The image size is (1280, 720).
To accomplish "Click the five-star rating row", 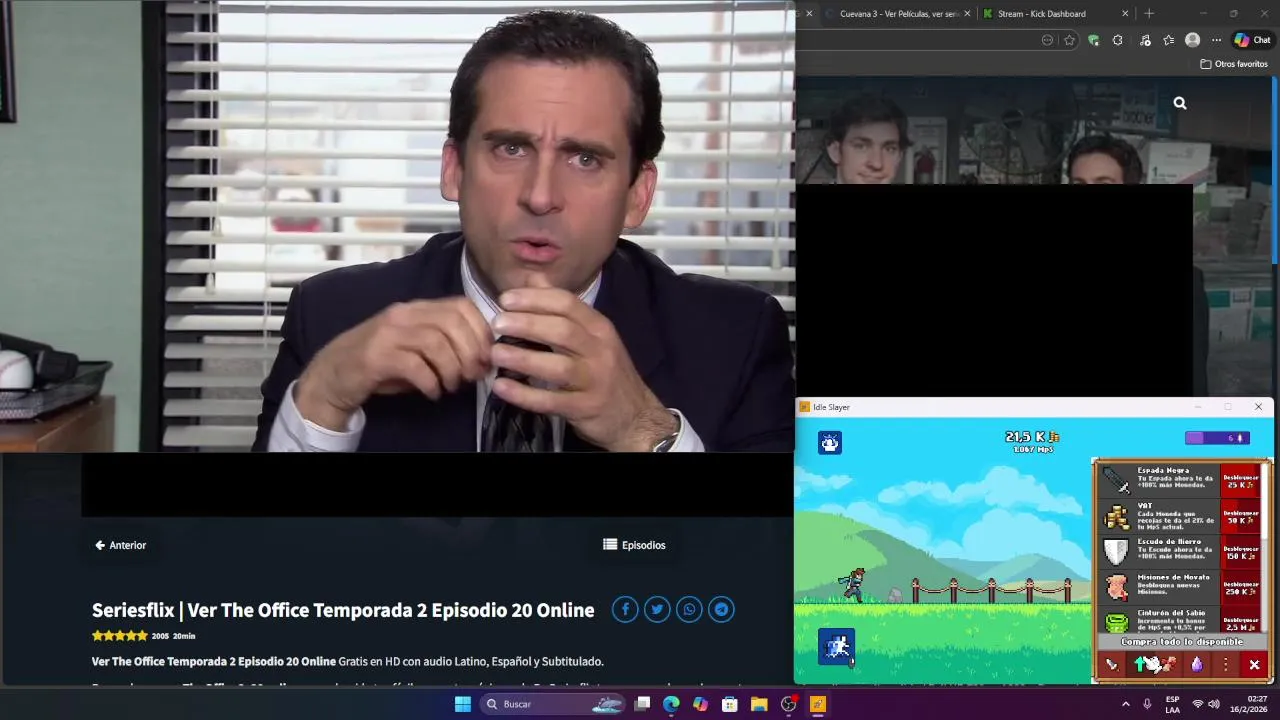I will pyautogui.click(x=119, y=635).
